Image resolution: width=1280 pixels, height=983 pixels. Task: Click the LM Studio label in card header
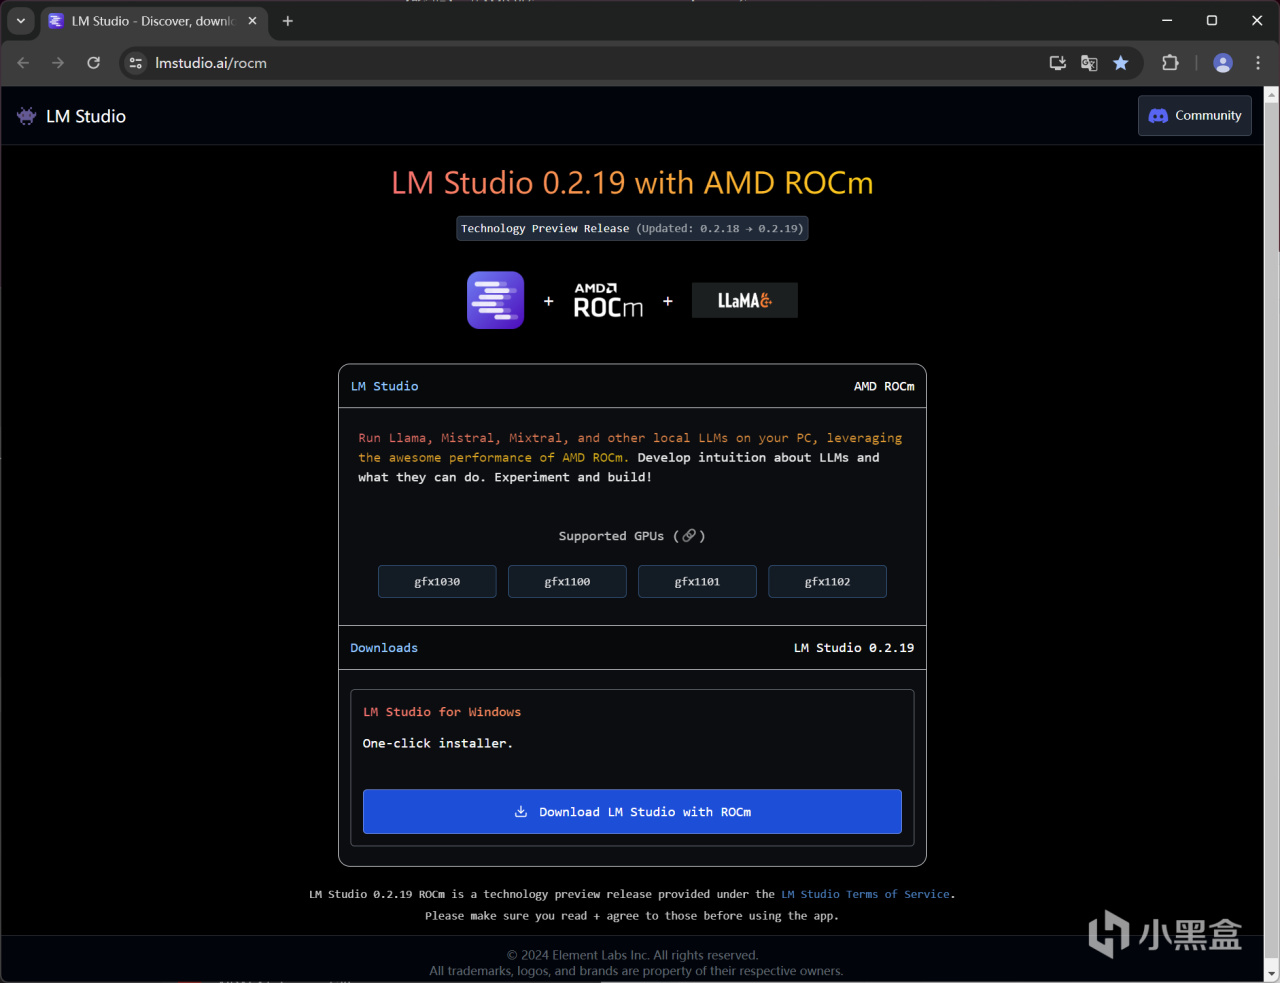[x=385, y=386]
